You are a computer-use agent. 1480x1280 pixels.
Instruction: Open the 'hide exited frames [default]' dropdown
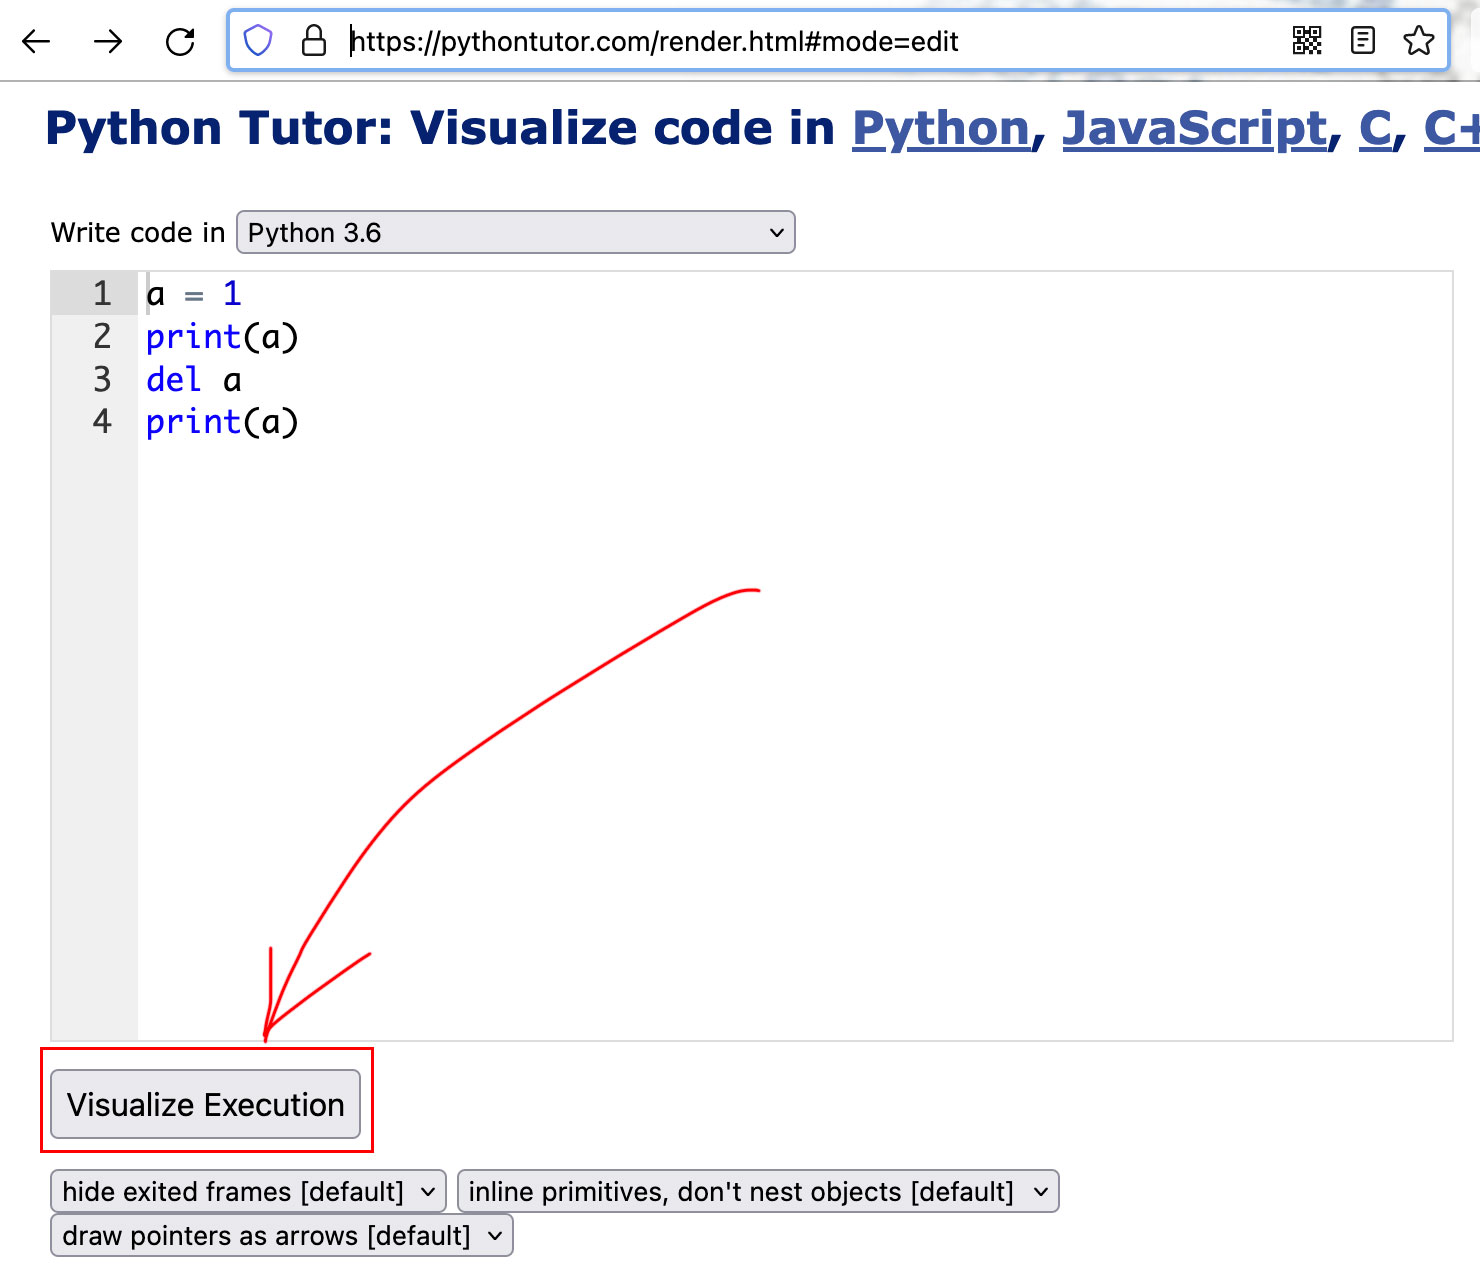pos(248,1191)
